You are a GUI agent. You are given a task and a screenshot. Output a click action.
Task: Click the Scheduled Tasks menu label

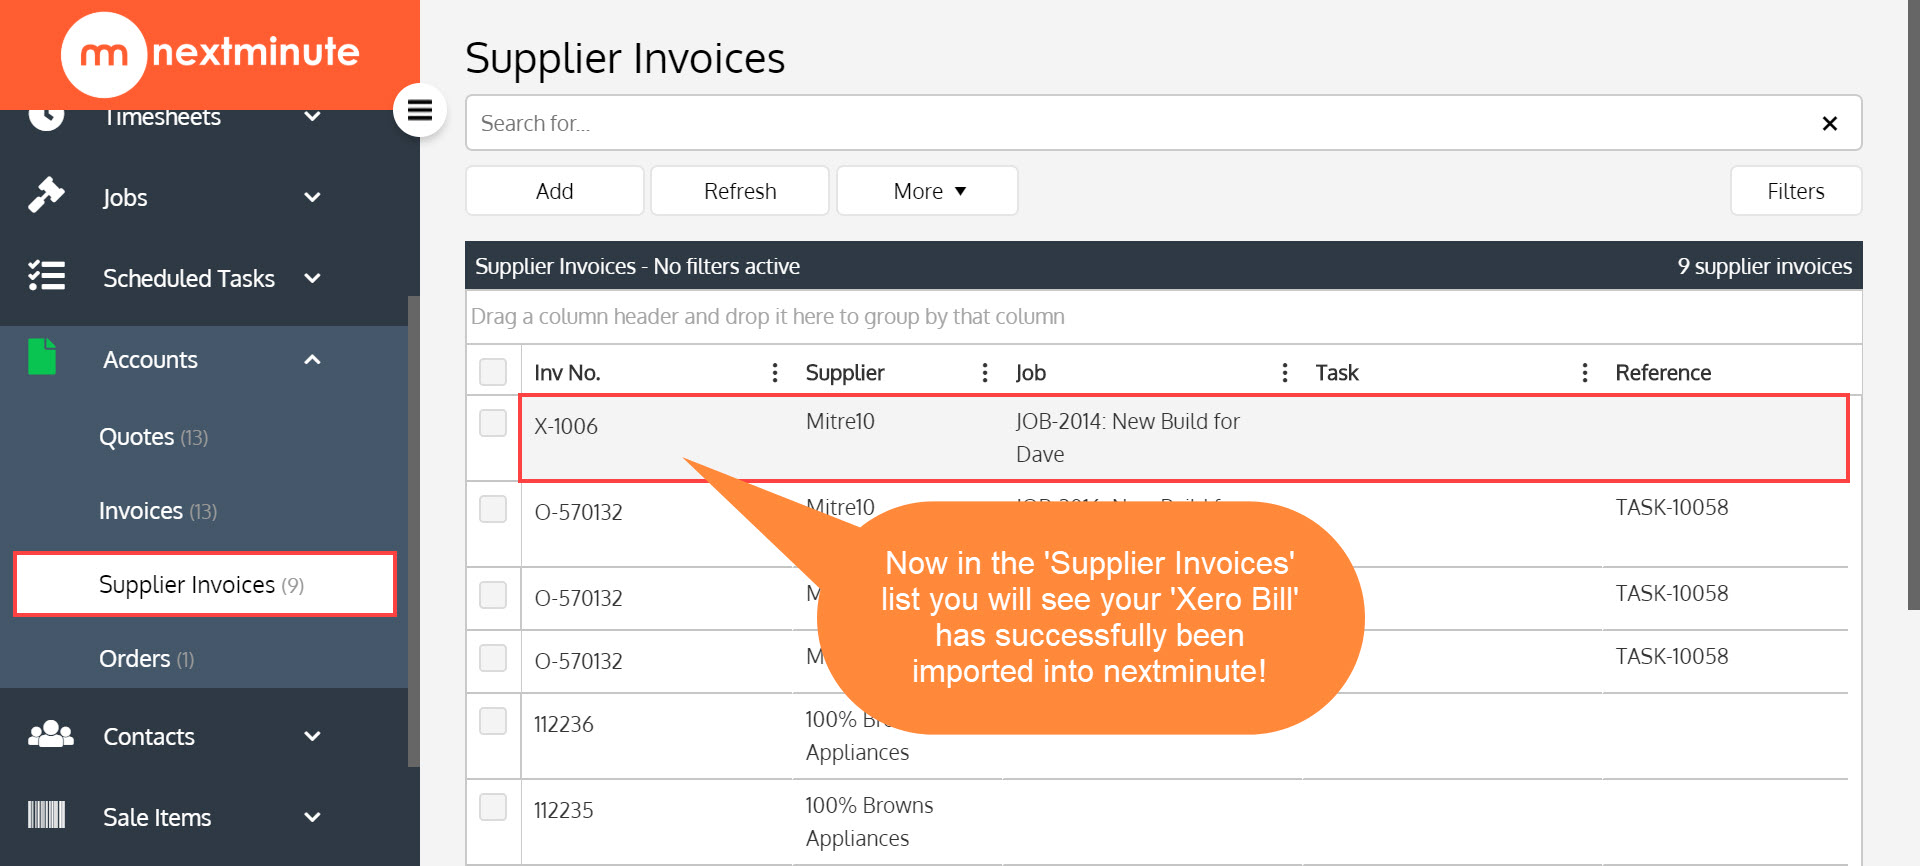[189, 278]
